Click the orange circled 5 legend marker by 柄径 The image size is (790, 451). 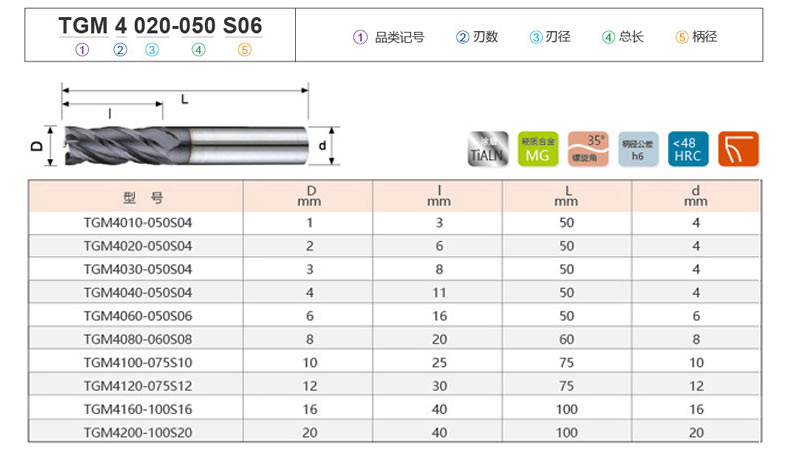681,37
